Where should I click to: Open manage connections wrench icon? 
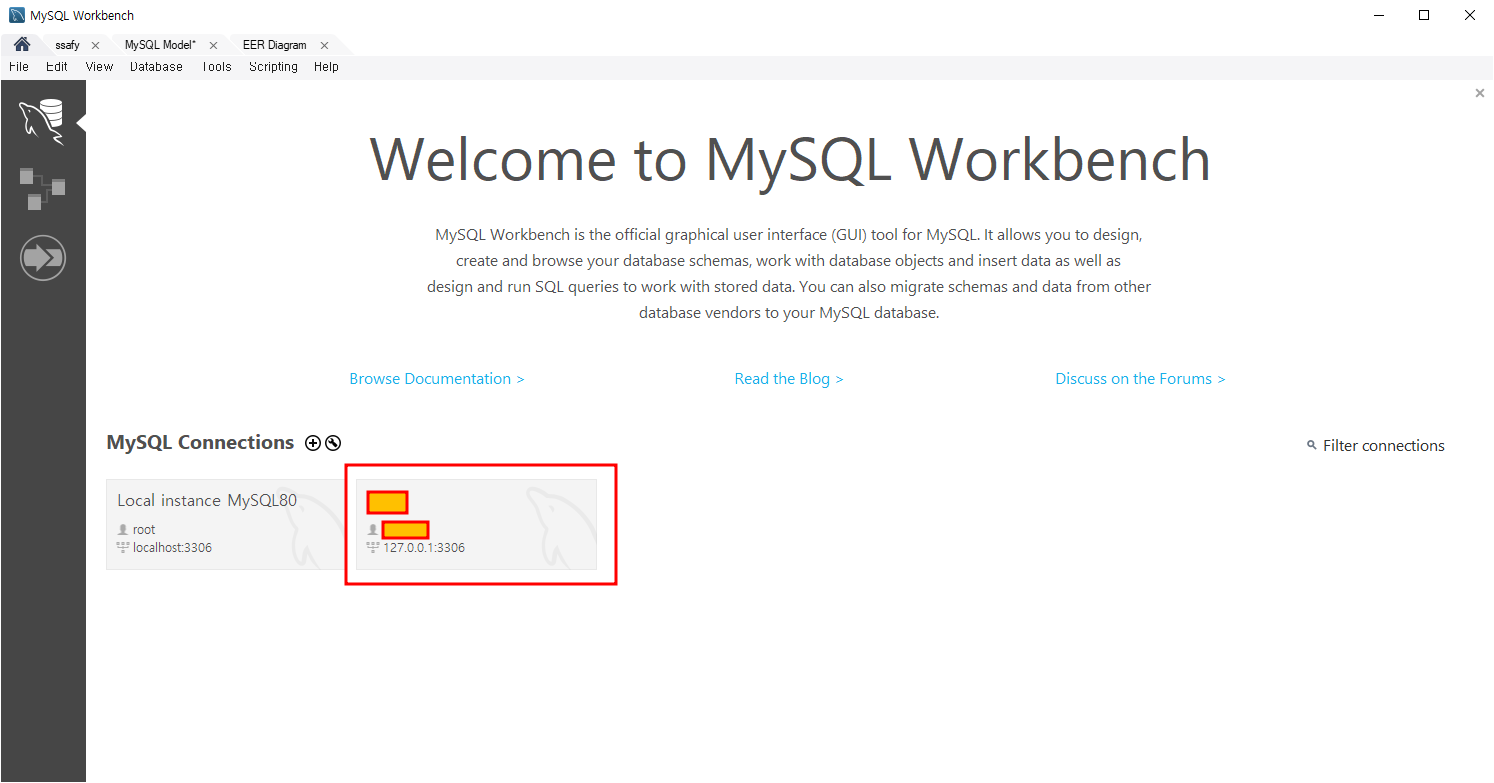pos(333,443)
